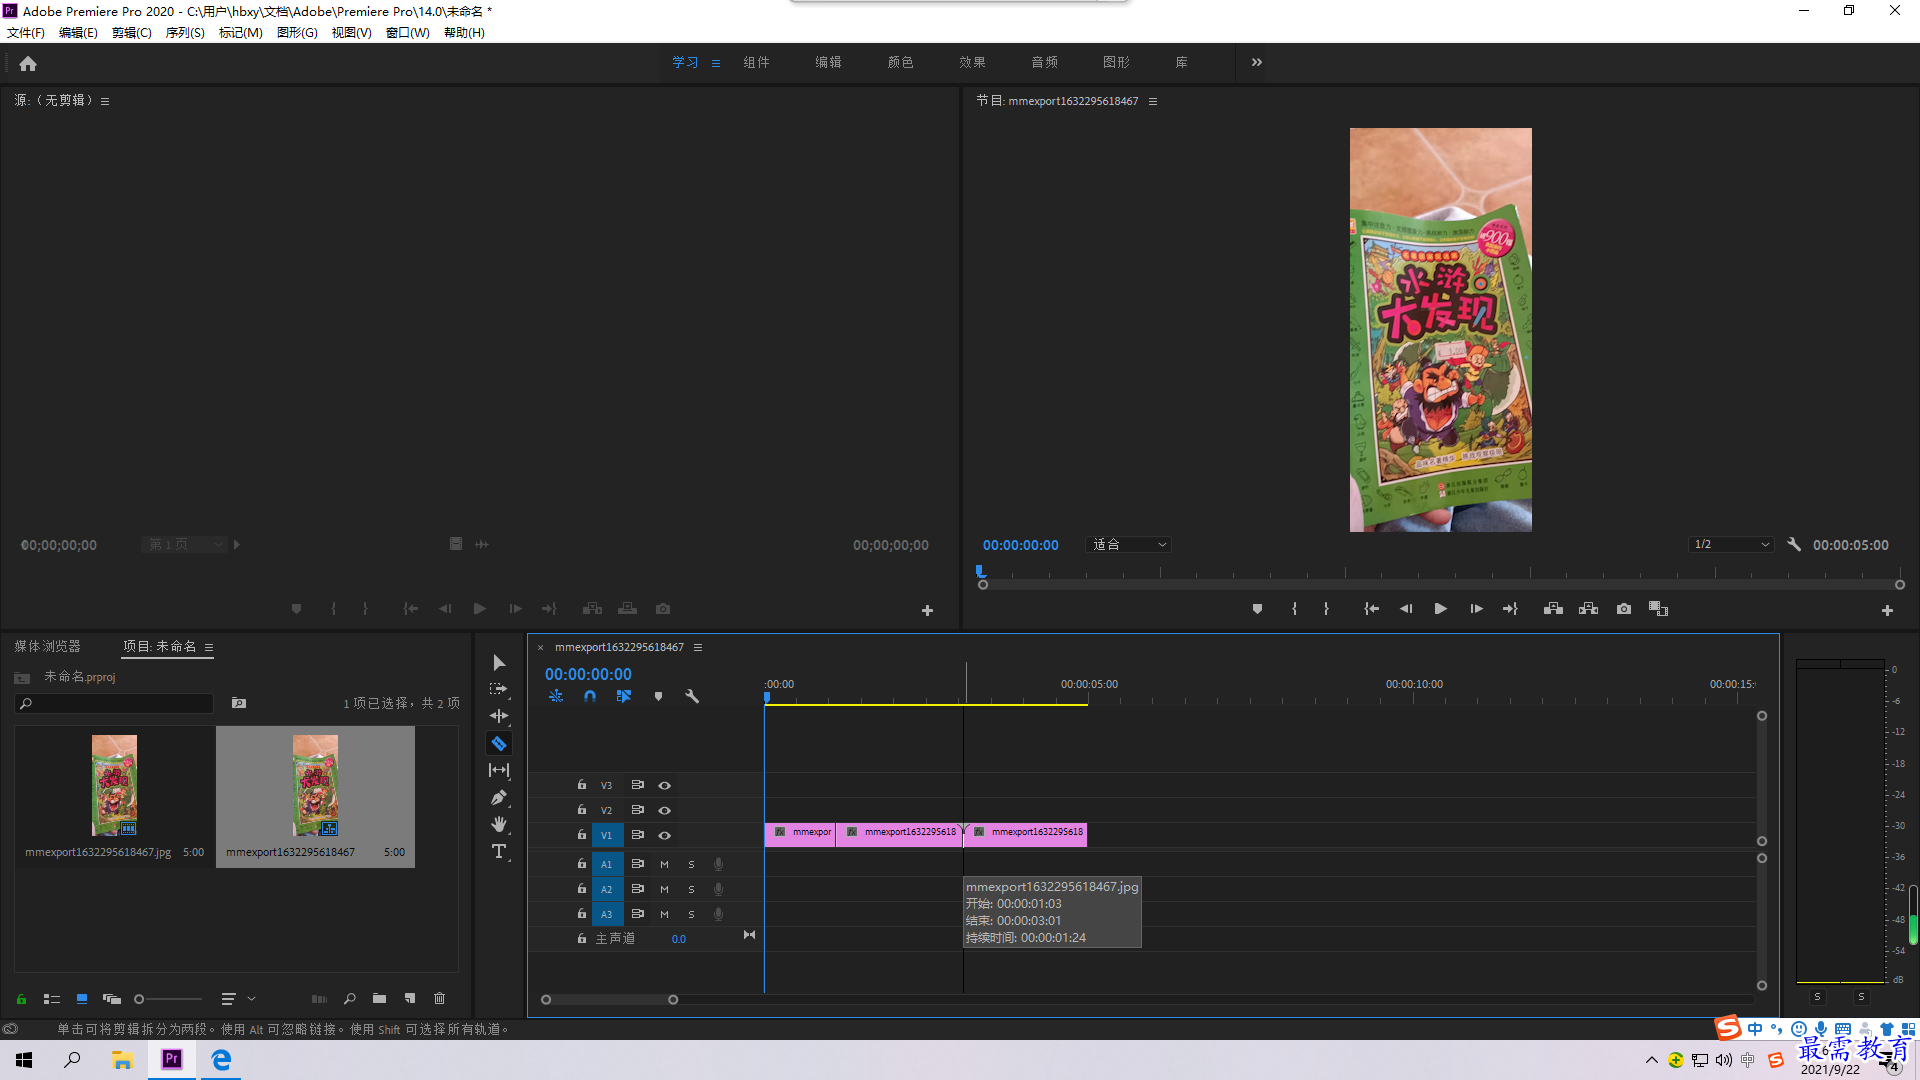The width and height of the screenshot is (1920, 1080).
Task: Toggle lock on track V1
Action: [581, 835]
